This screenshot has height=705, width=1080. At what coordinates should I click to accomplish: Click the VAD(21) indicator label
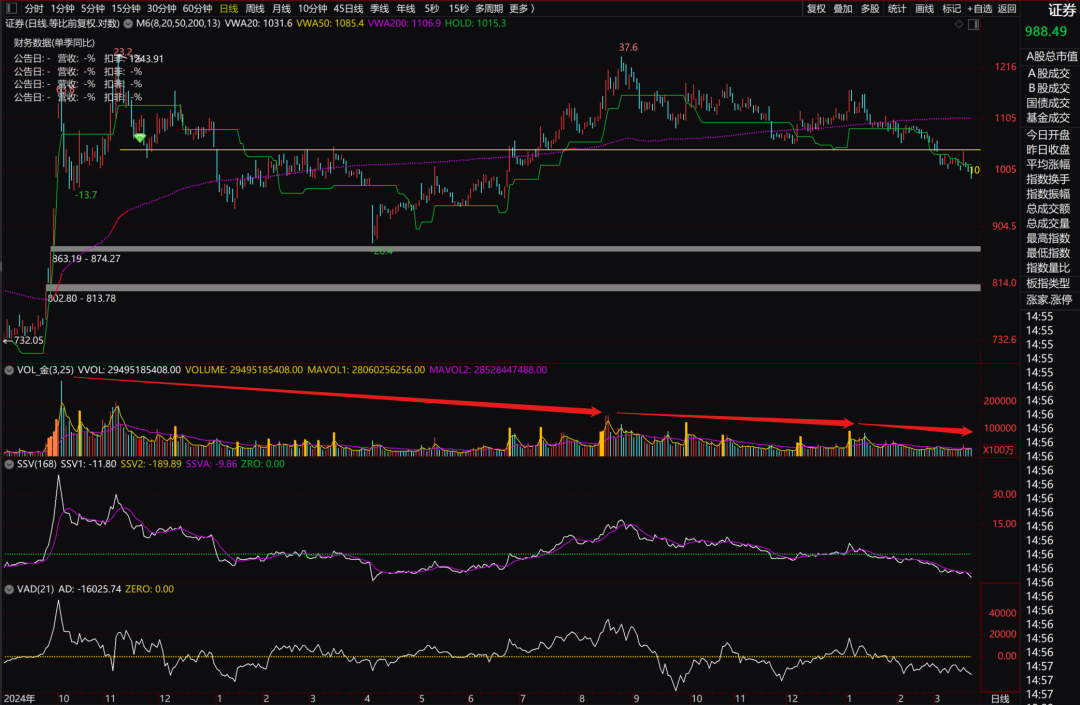pyautogui.click(x=36, y=589)
